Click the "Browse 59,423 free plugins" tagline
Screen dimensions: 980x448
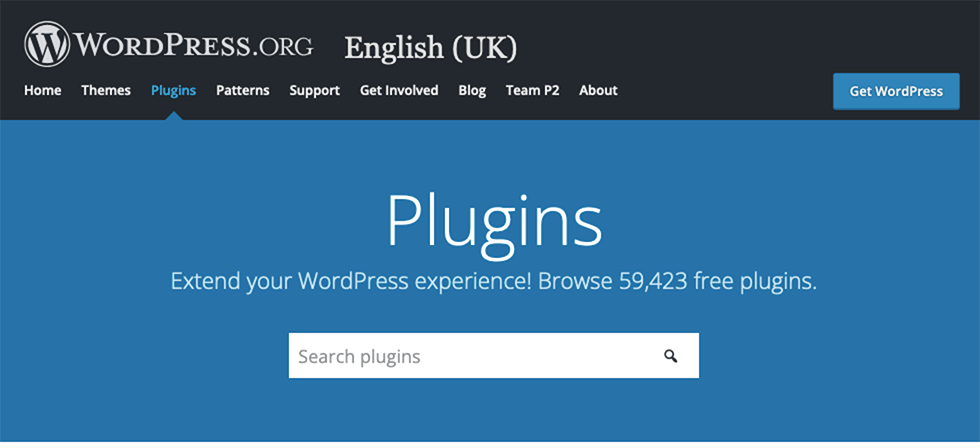[x=677, y=282]
